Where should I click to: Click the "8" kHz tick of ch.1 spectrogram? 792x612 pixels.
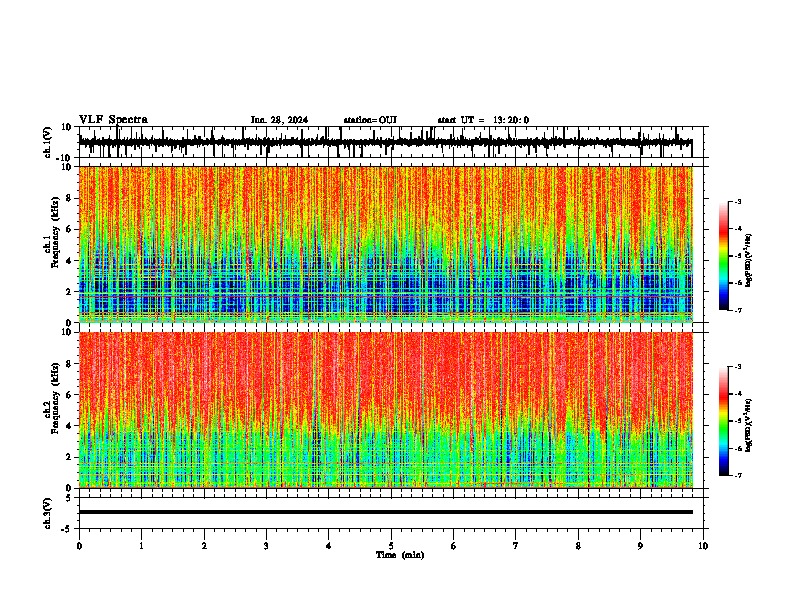pyautogui.click(x=70, y=198)
